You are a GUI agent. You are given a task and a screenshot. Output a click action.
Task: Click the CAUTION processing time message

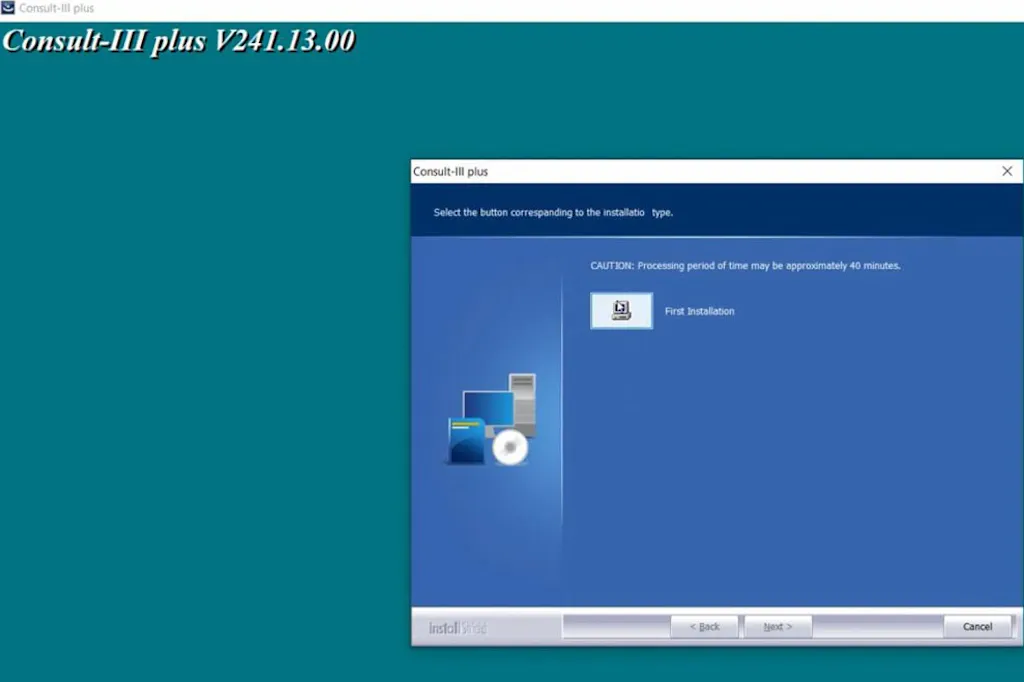click(745, 266)
